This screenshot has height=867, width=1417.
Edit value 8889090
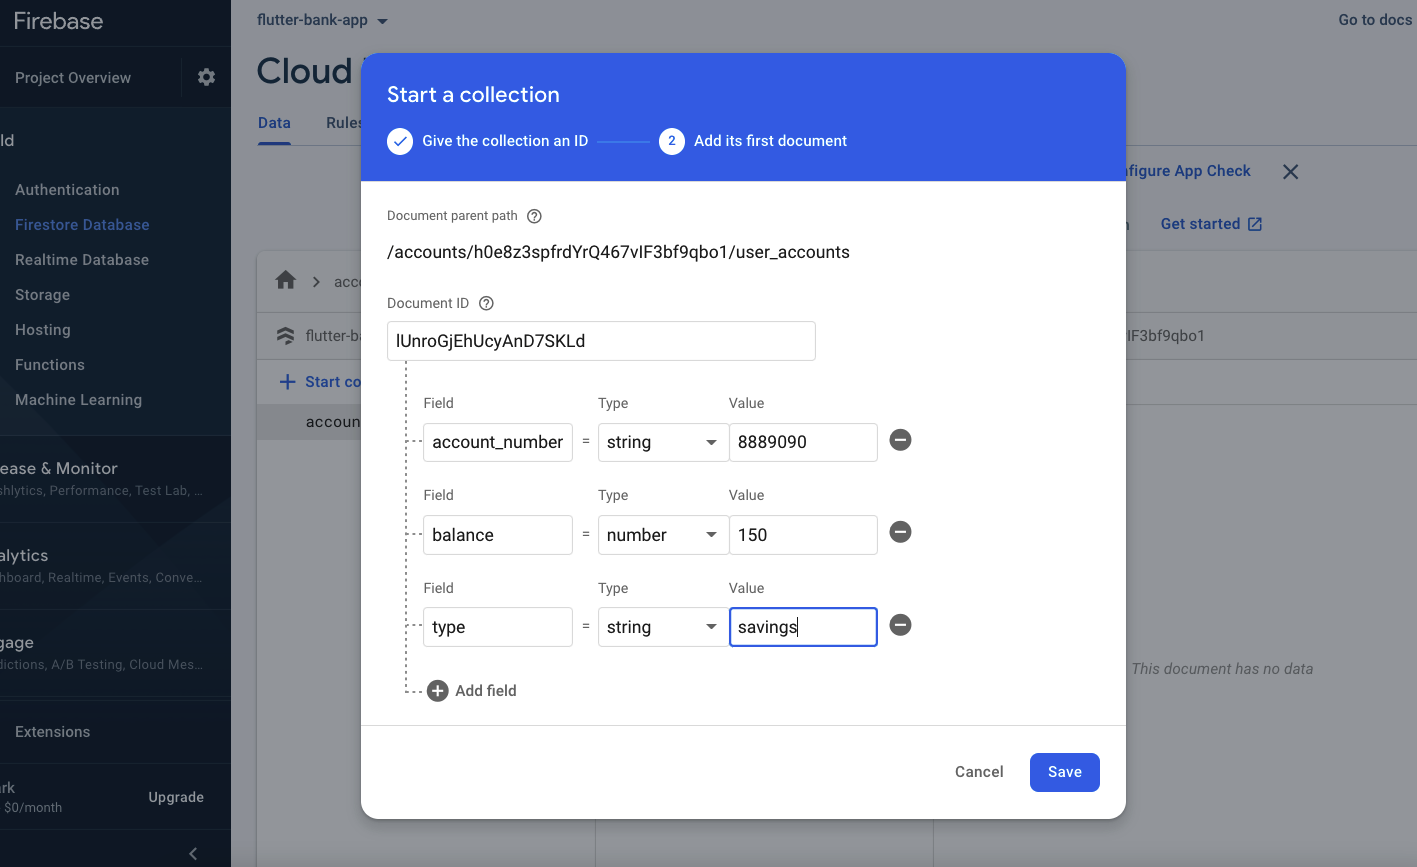point(803,442)
